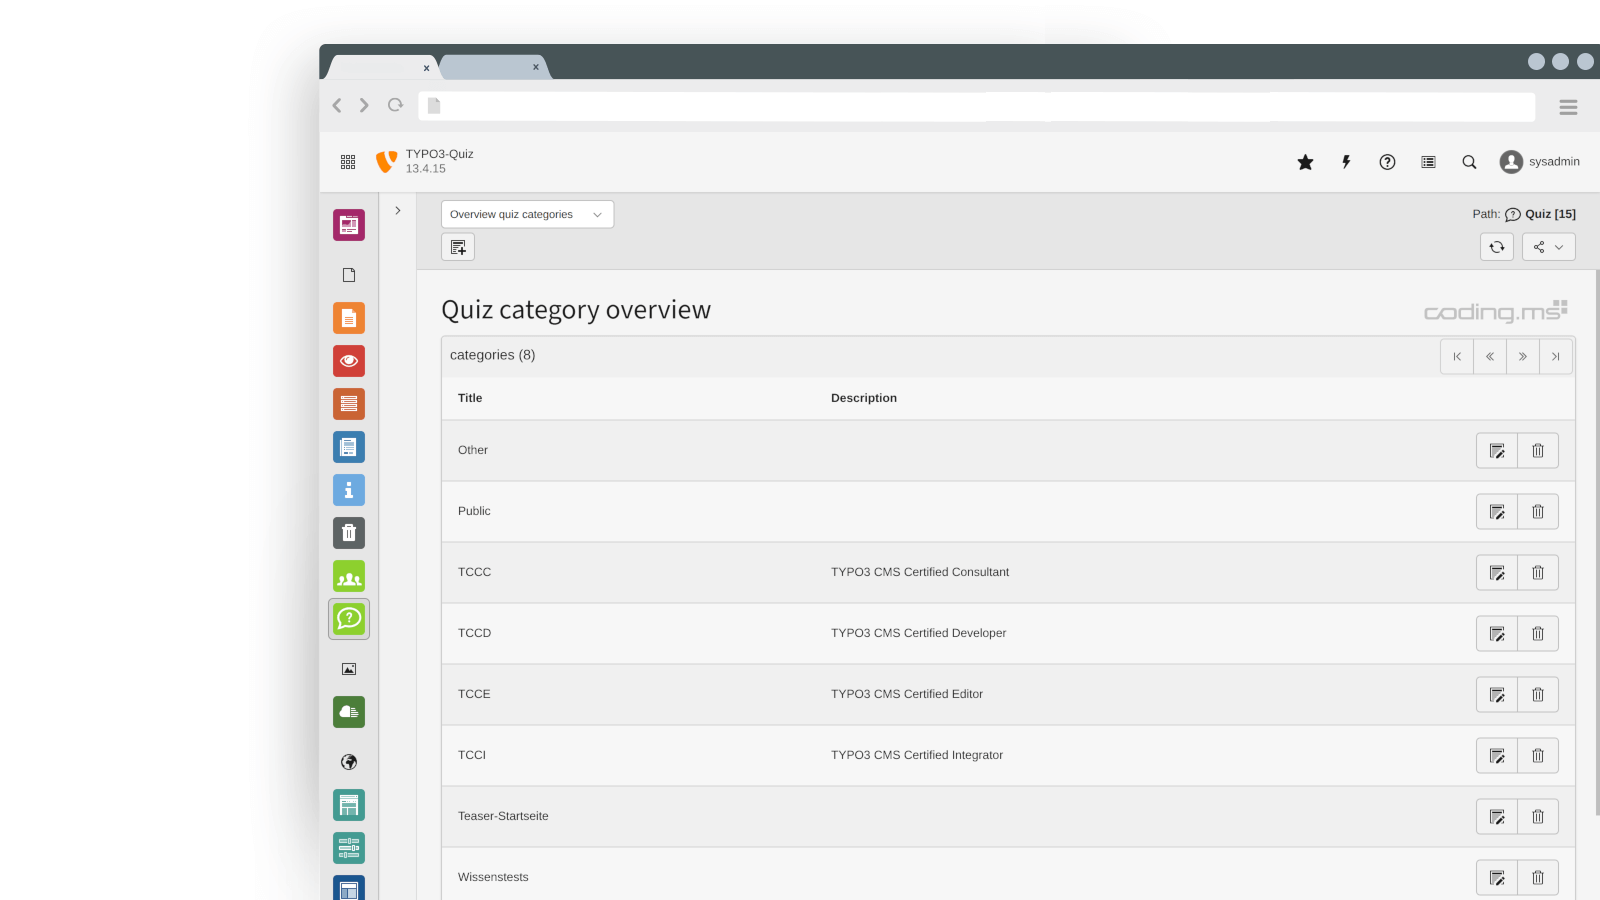Screen dimensions: 1600x900
Task: Edit the Teaser-Startseite category
Action: coord(1497,817)
